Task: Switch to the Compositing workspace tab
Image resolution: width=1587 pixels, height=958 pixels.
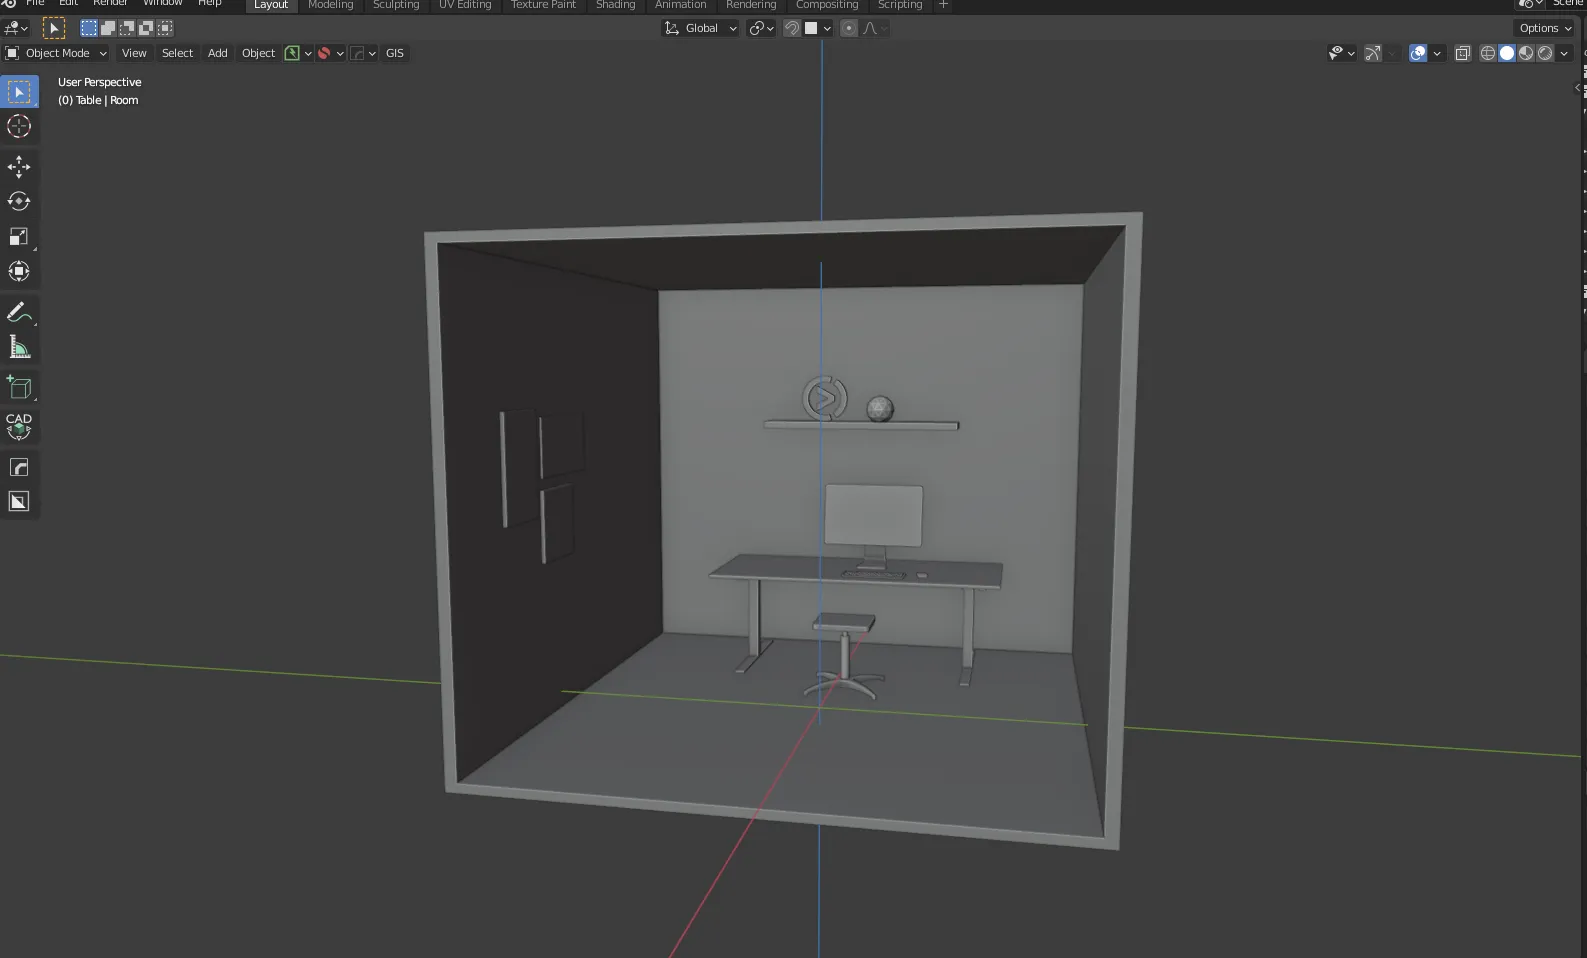Action: [x=827, y=5]
